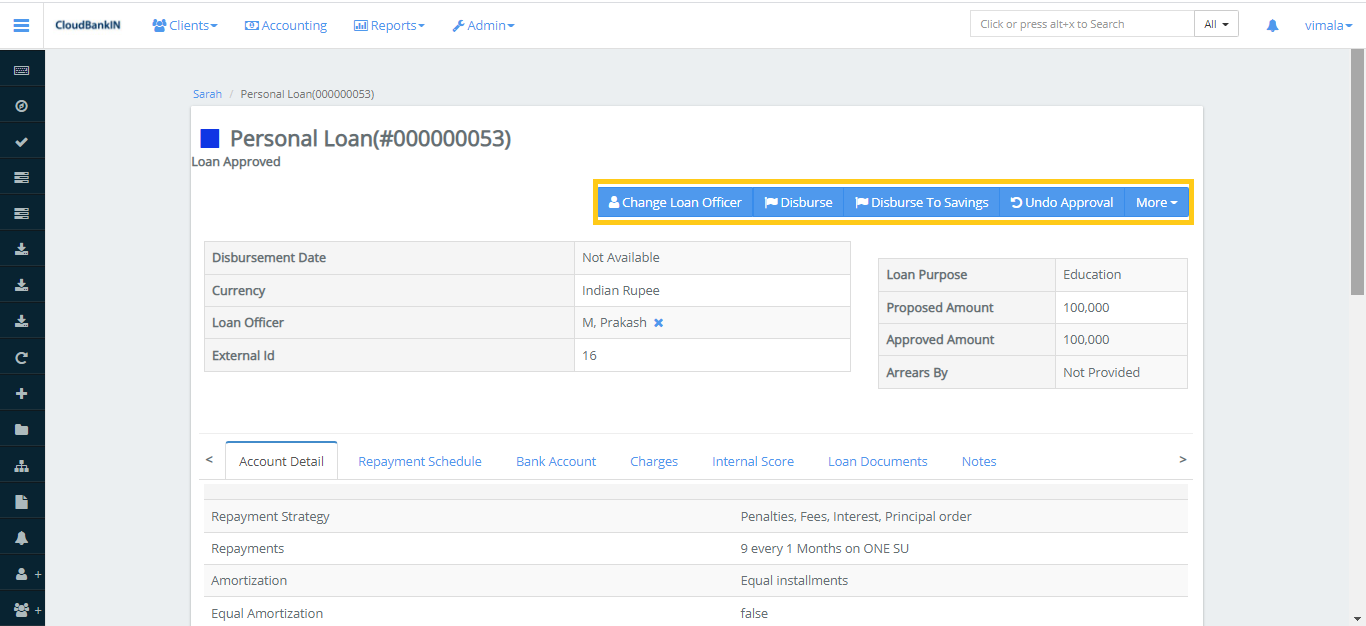The width and height of the screenshot is (1366, 626).
Task: Expand the More actions dropdown
Action: point(1156,202)
